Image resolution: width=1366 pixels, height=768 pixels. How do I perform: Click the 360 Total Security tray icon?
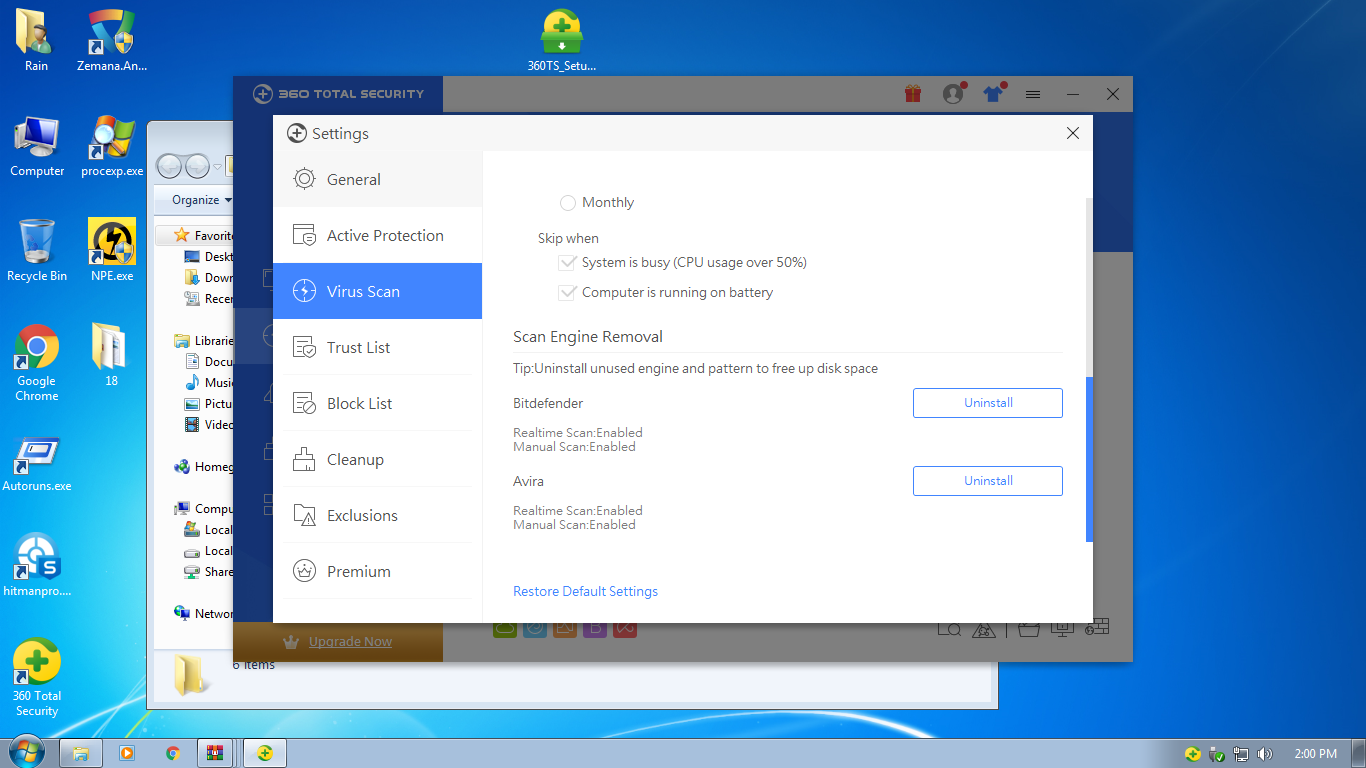(1193, 754)
